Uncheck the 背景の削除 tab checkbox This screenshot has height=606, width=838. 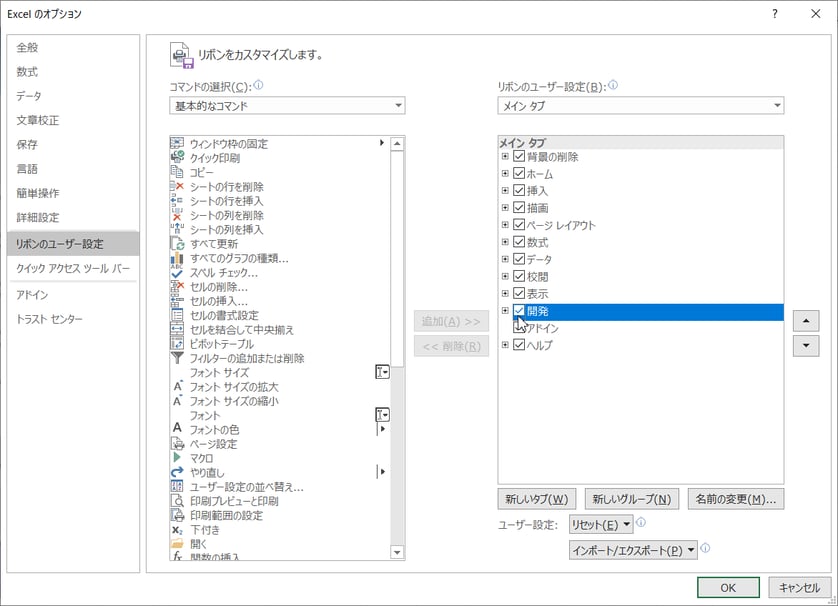click(518, 156)
